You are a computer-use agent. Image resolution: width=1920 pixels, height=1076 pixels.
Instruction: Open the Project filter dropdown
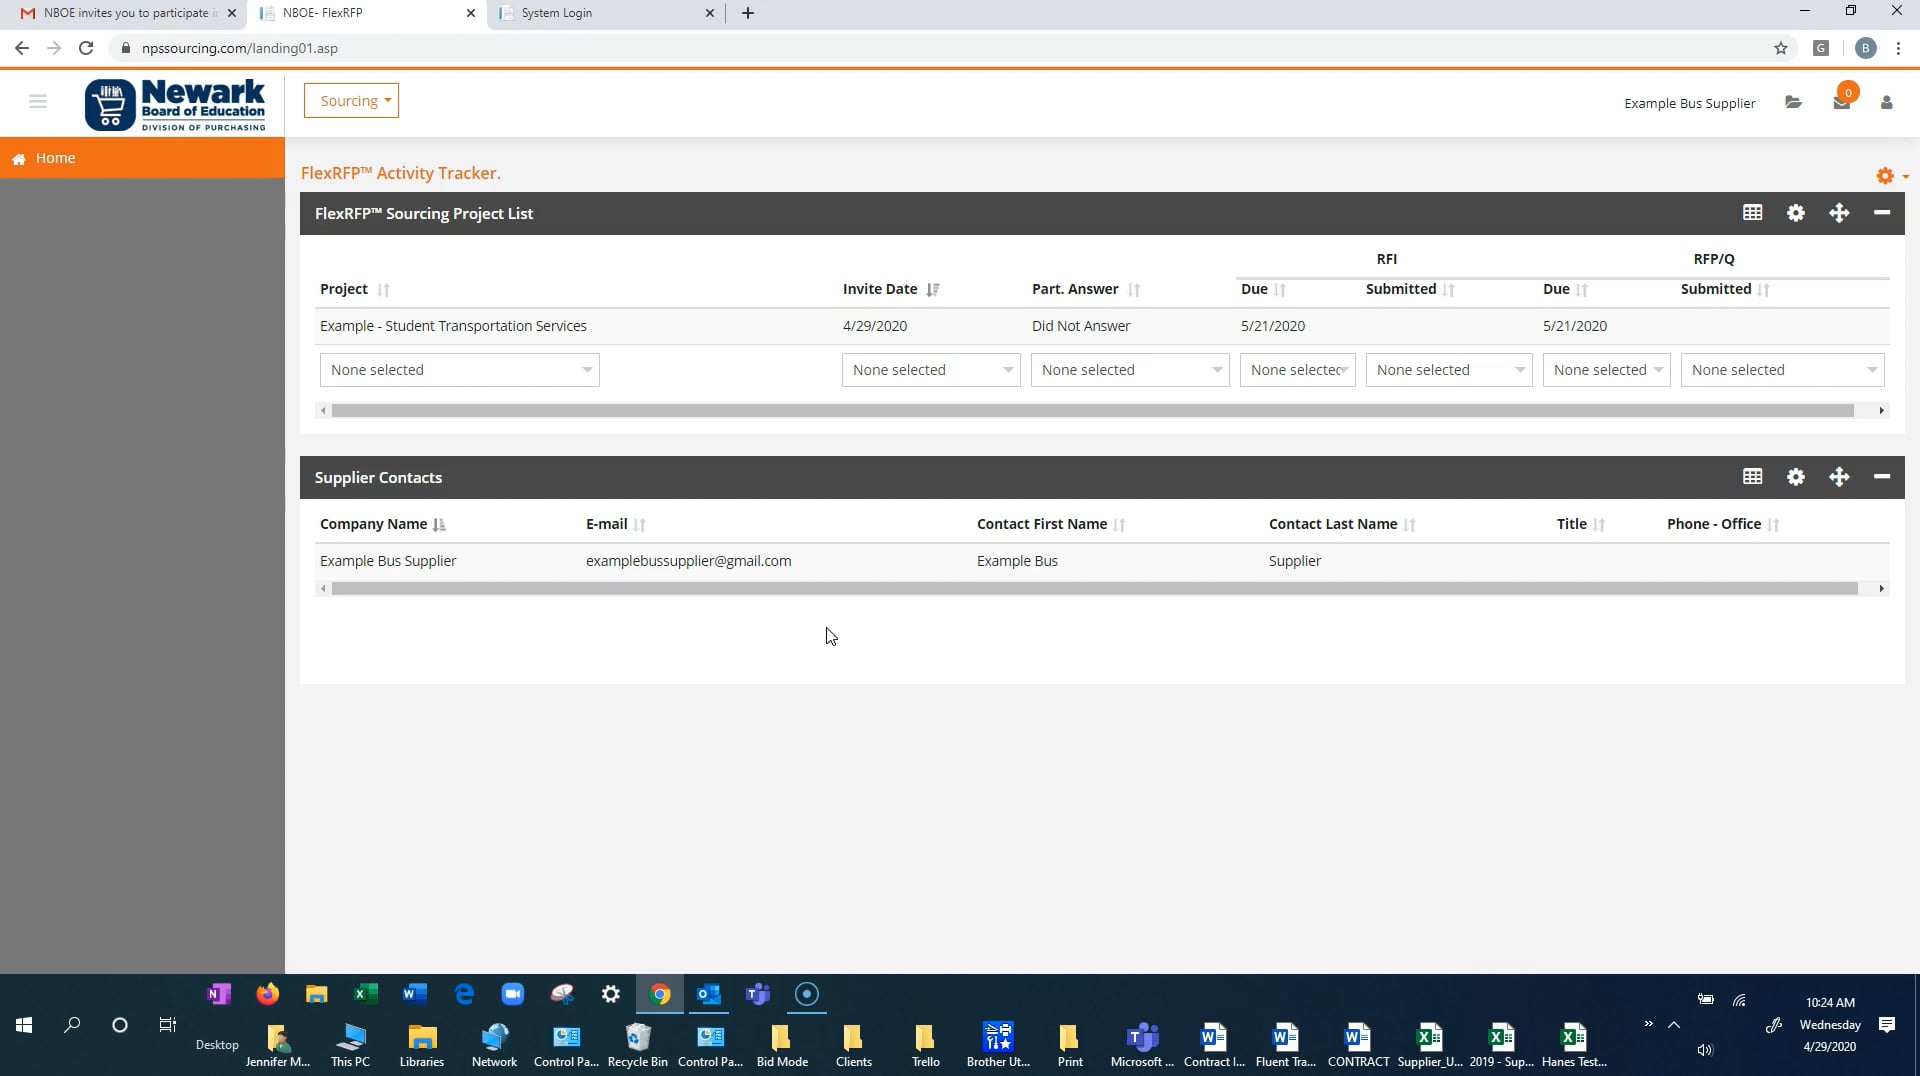[x=459, y=370]
